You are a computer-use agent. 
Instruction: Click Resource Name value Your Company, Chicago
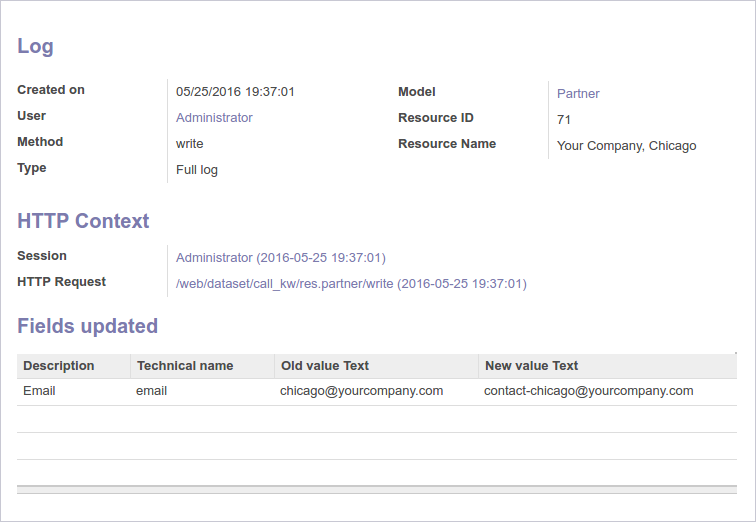pos(626,146)
